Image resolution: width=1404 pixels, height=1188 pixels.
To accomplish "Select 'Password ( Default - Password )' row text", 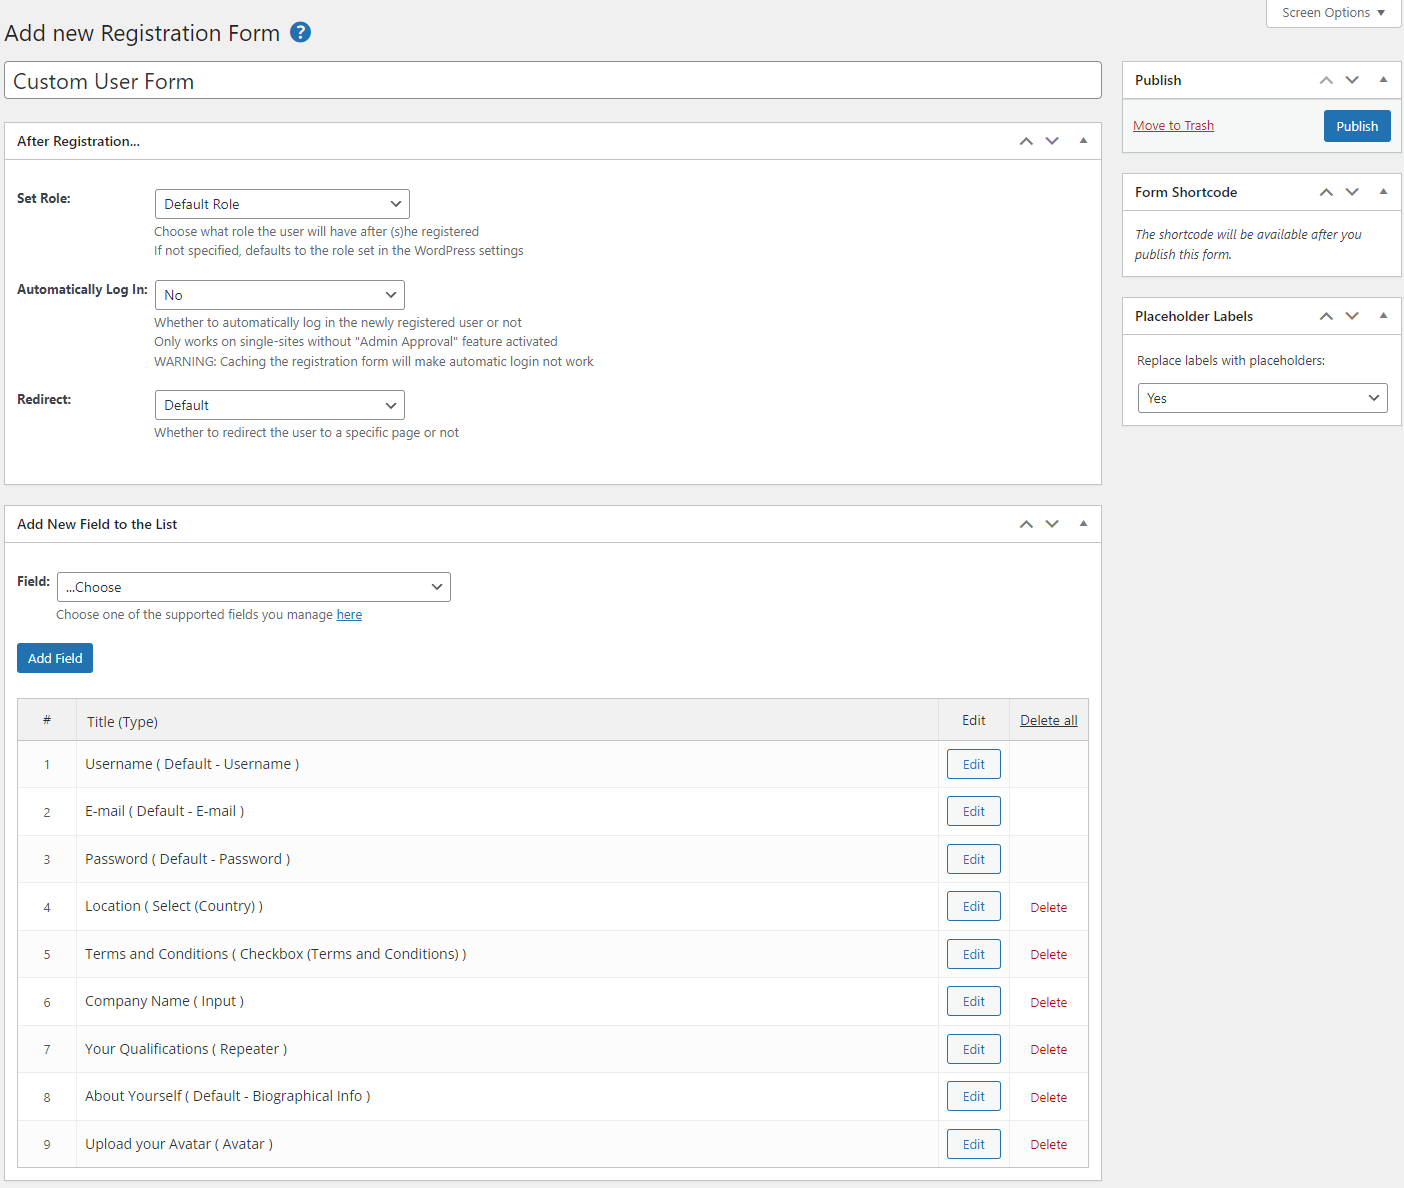I will [x=188, y=859].
